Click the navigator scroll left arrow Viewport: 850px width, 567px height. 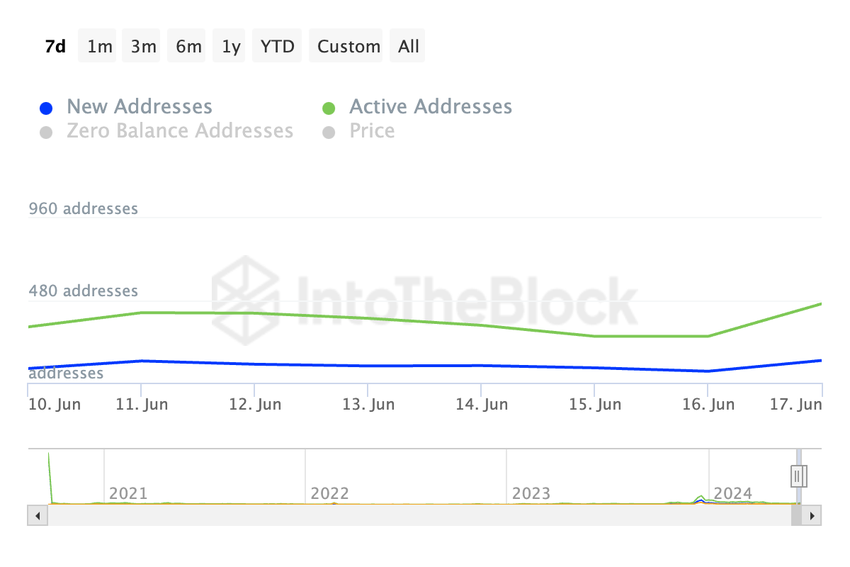[x=38, y=516]
